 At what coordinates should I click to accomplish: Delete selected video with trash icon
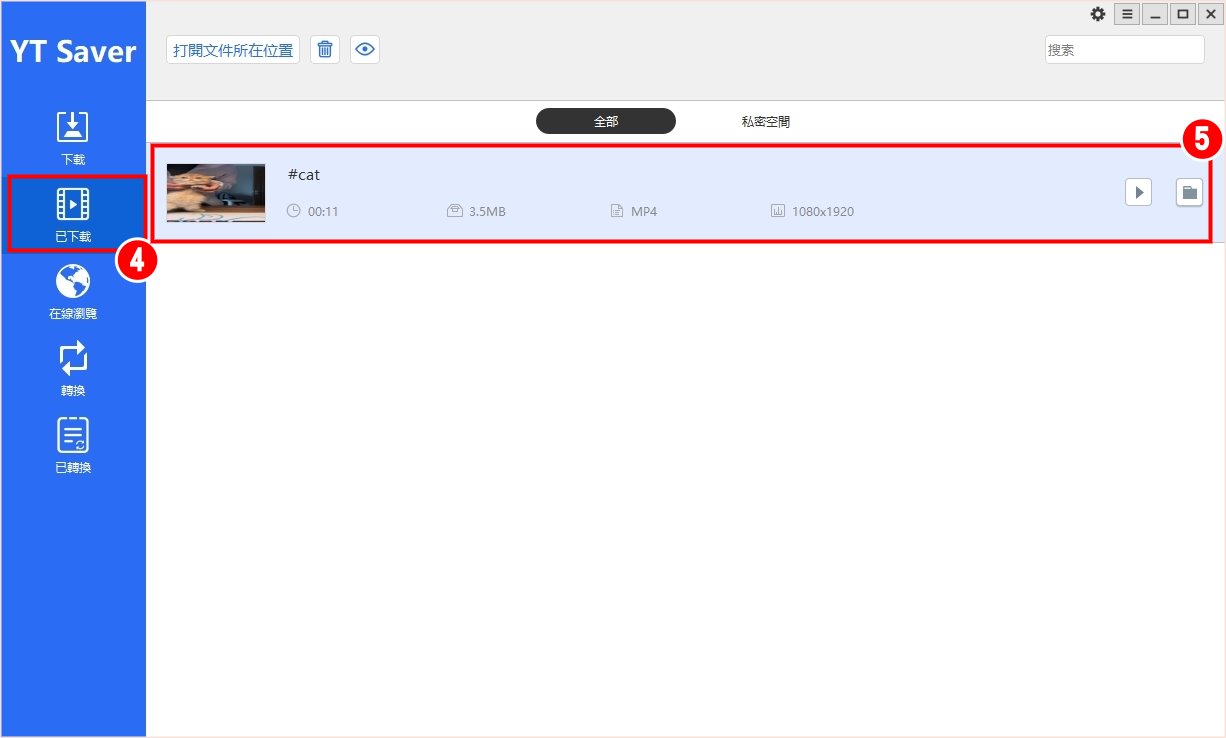tap(325, 49)
